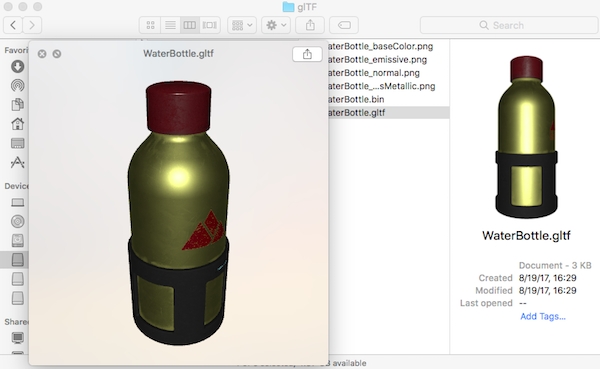Click the Share button in Quick Look window

[307, 54]
